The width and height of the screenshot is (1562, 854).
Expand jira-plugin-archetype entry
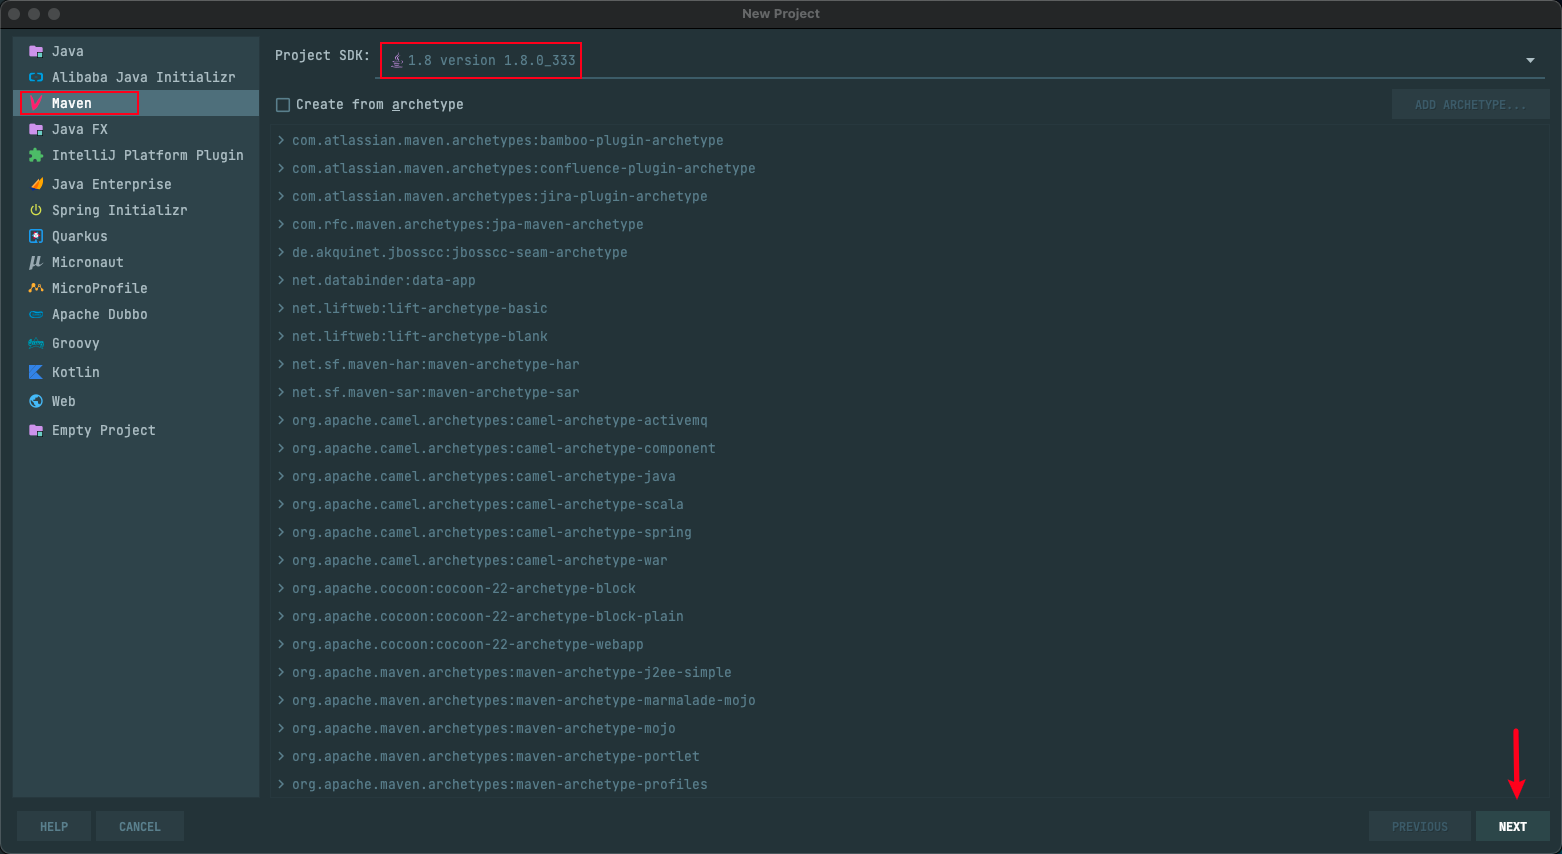281,196
